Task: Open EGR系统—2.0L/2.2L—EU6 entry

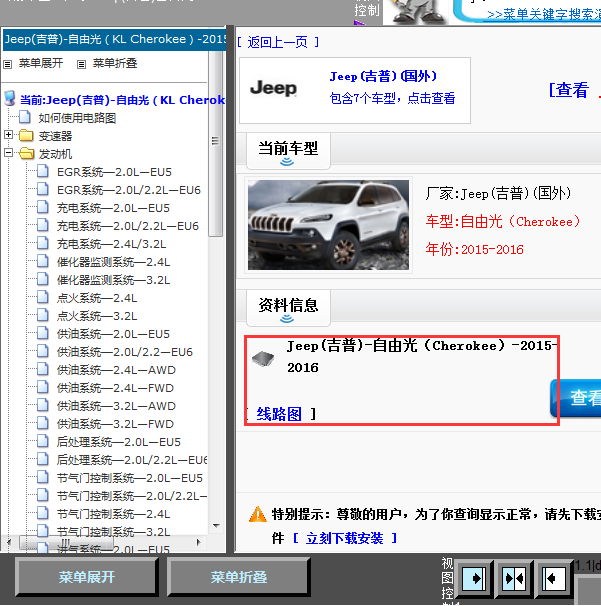Action: [129, 190]
